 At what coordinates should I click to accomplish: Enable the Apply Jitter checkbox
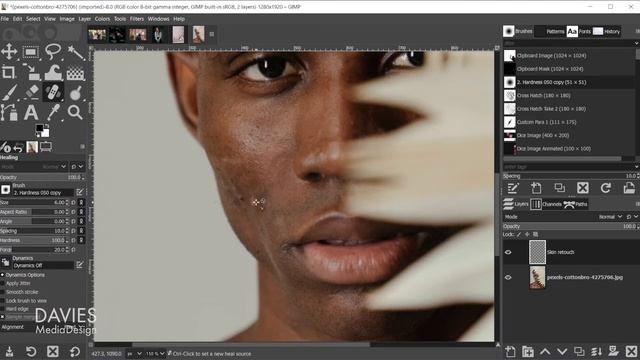point(2,283)
